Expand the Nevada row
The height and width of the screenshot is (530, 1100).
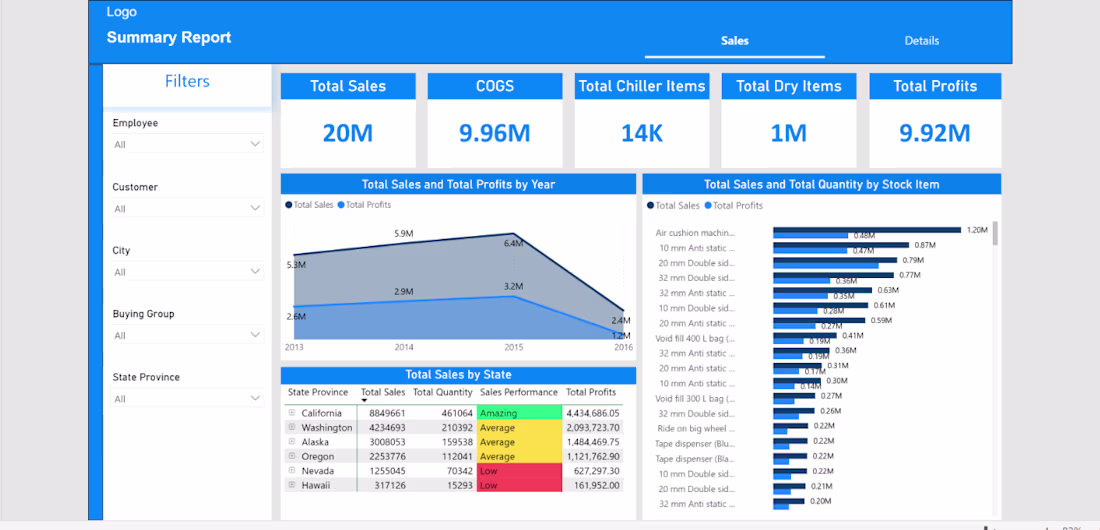(292, 470)
